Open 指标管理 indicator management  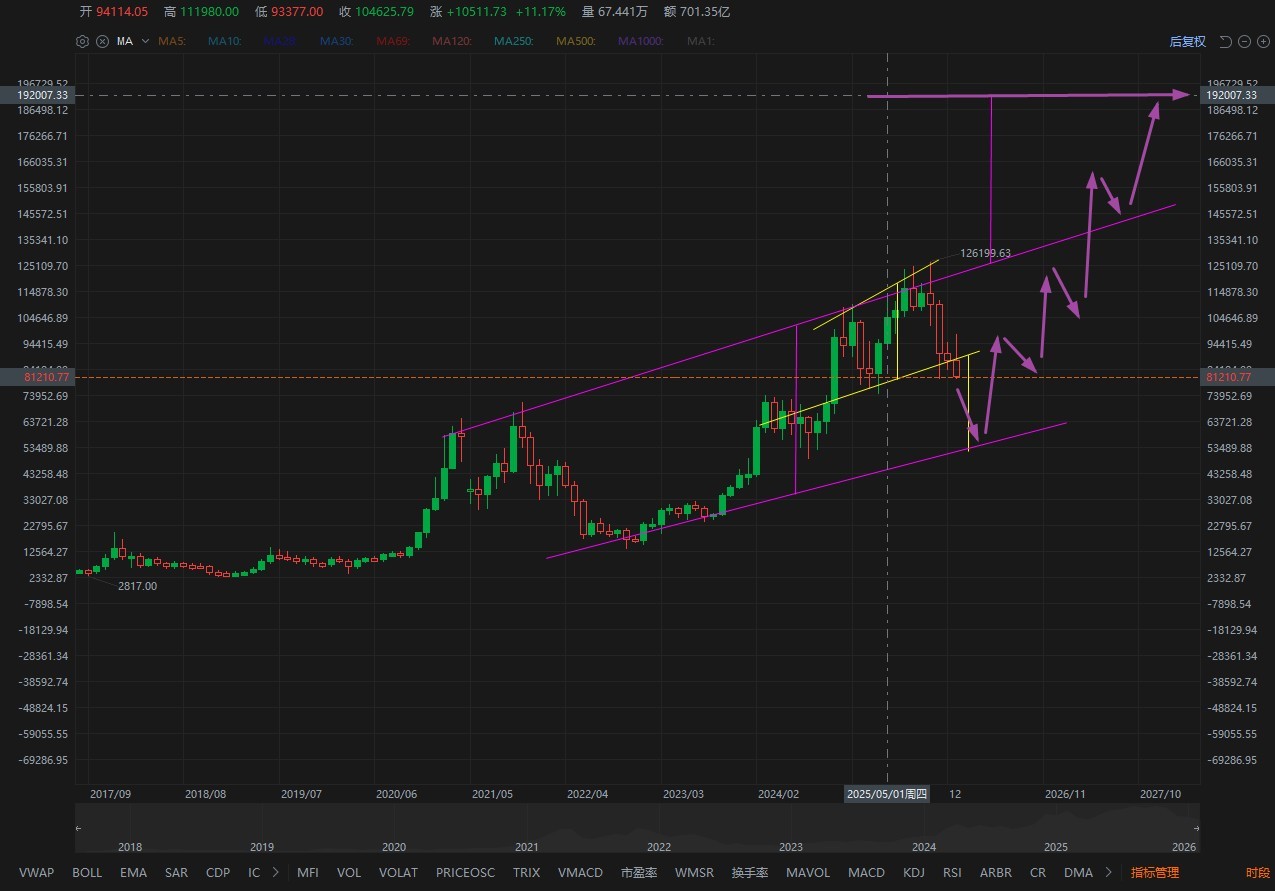pyautogui.click(x=1155, y=872)
